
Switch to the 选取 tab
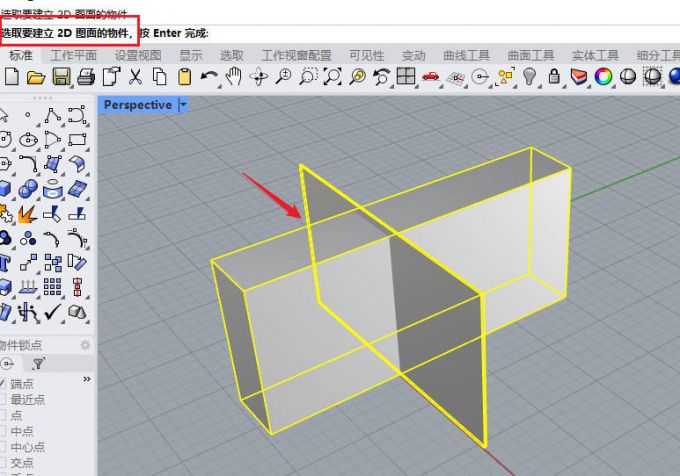(x=232, y=55)
